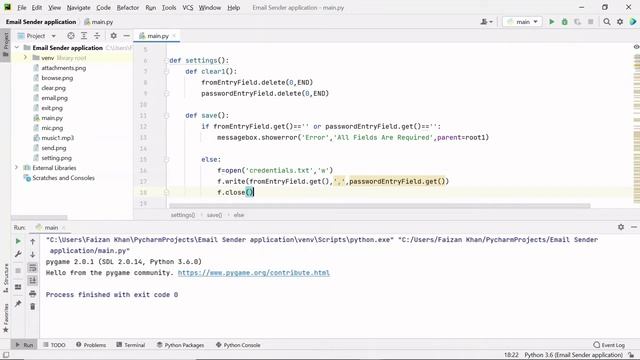Image resolution: width=640 pixels, height=360 pixels.
Task: Open Project panel options gear
Action: click(113, 36)
